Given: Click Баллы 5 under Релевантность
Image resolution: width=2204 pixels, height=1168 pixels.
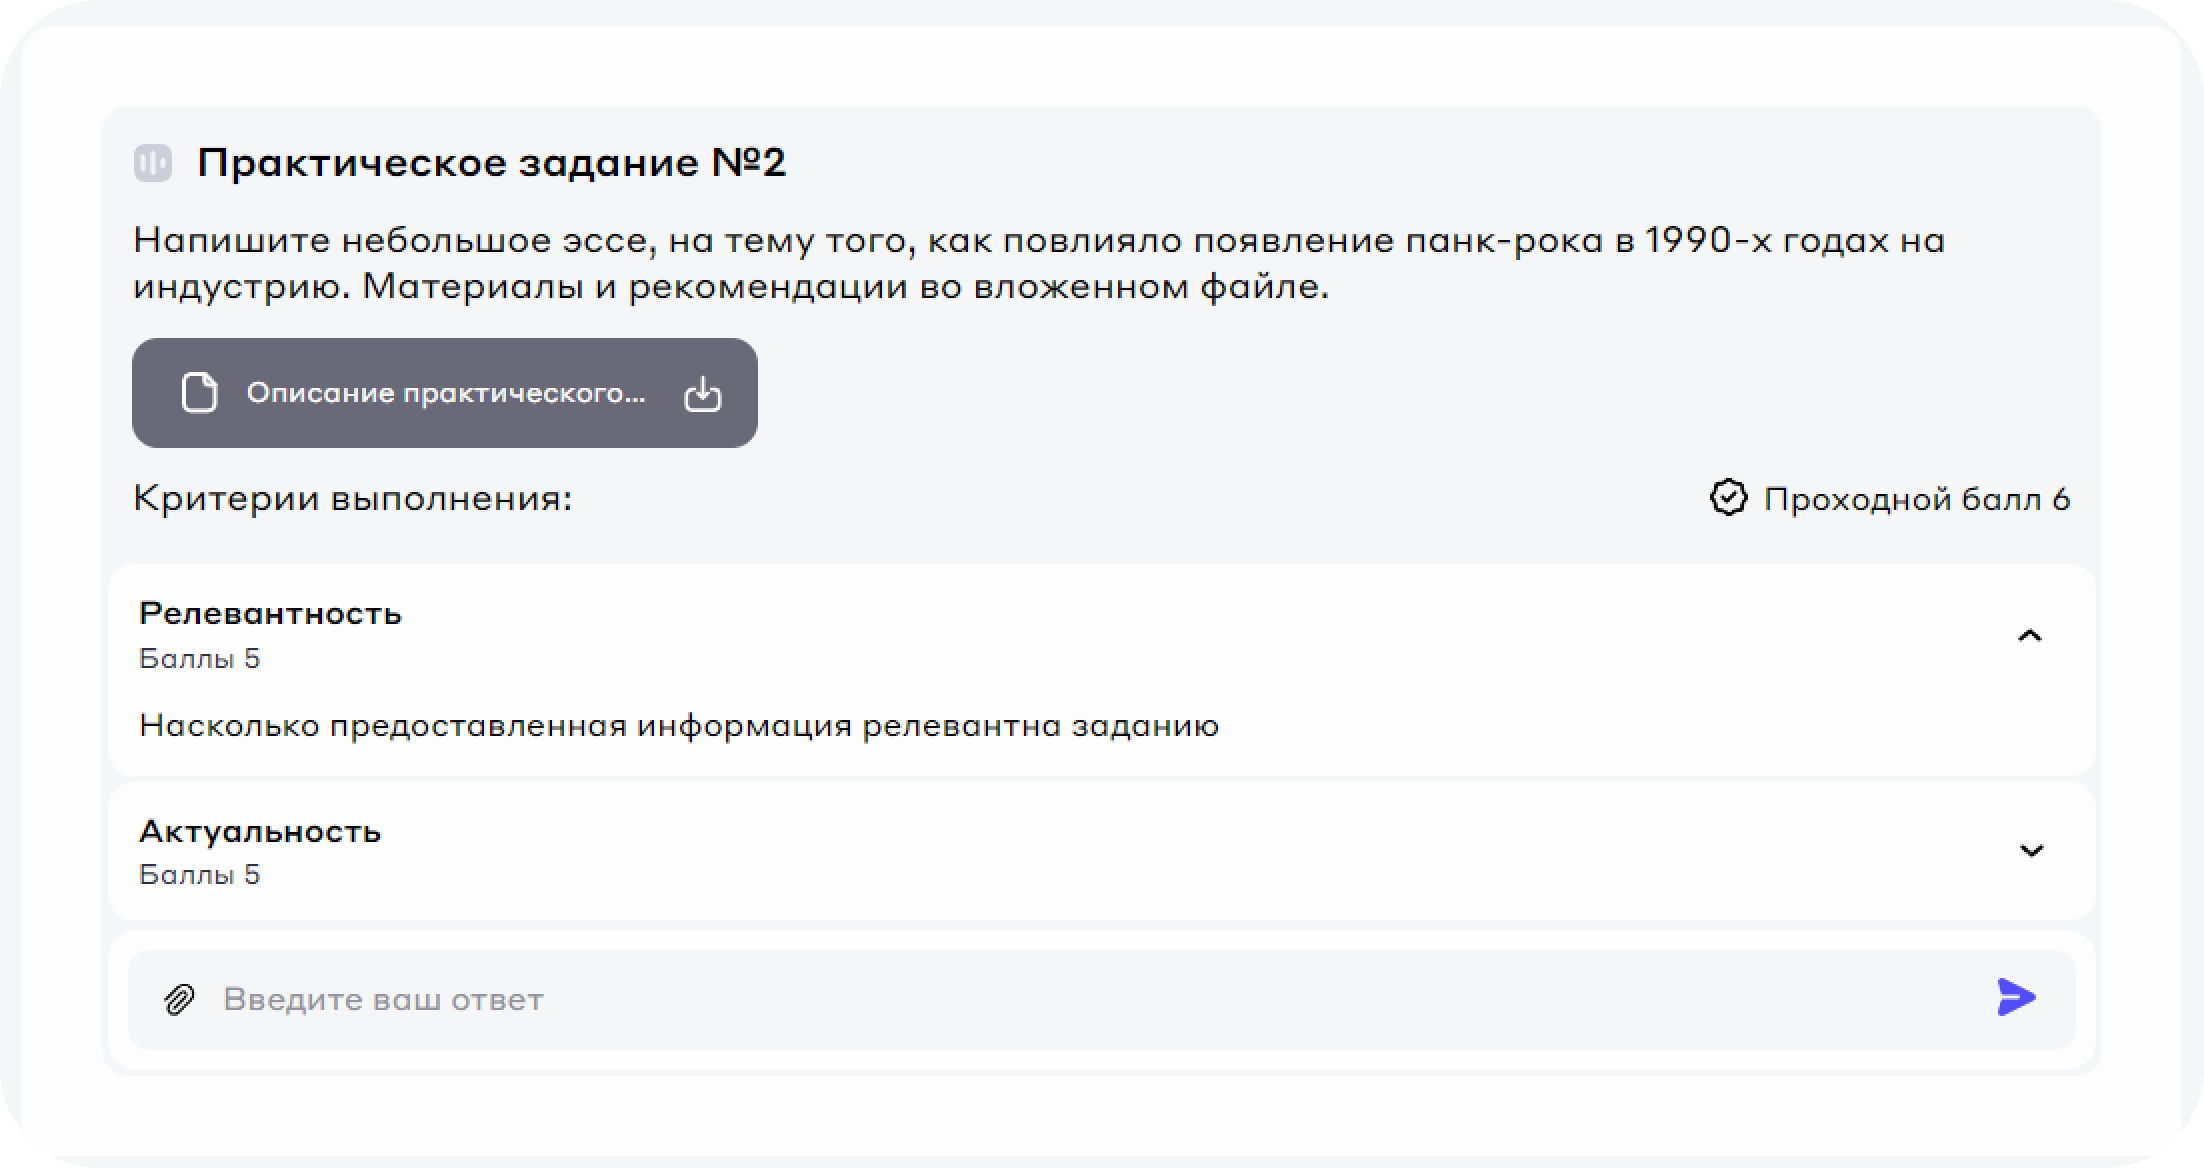Looking at the screenshot, I should coord(199,659).
